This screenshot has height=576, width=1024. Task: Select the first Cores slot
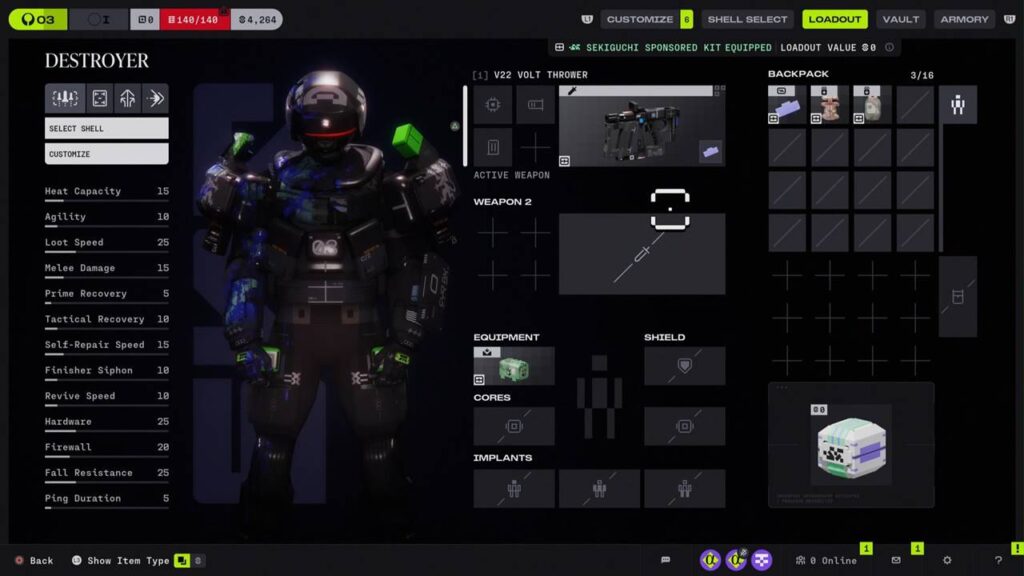[x=514, y=426]
